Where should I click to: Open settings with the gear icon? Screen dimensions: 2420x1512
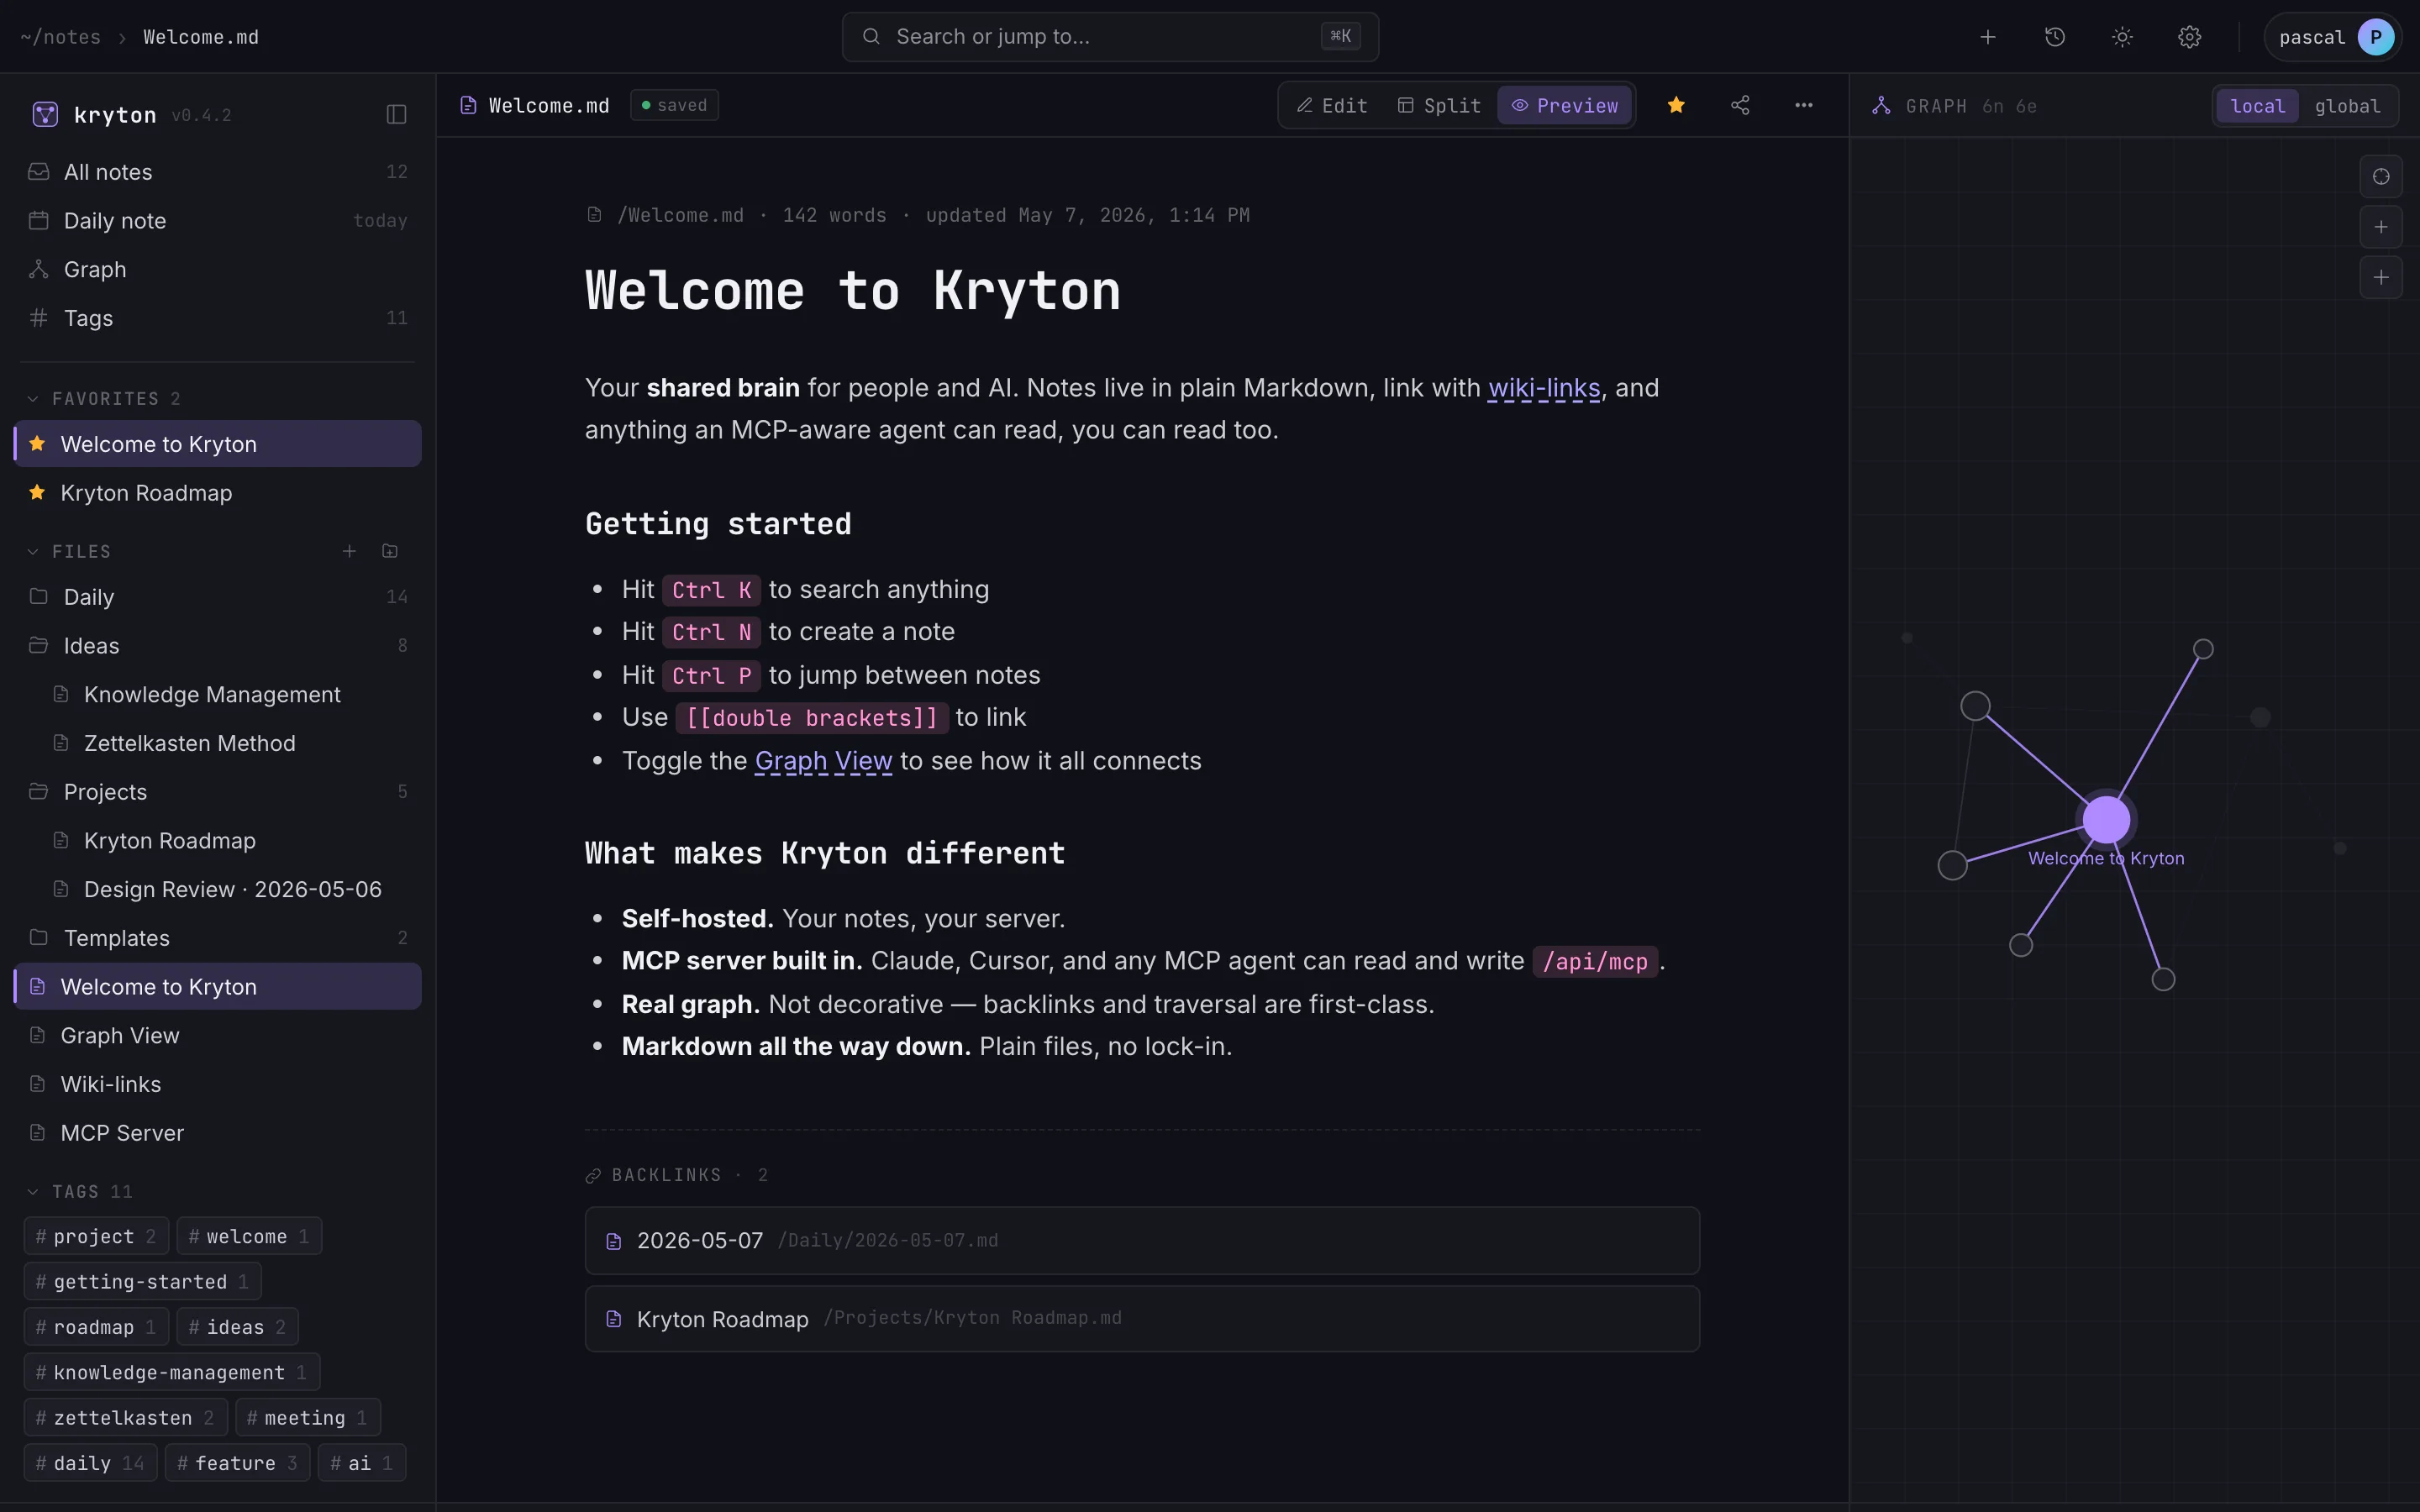tap(2189, 37)
